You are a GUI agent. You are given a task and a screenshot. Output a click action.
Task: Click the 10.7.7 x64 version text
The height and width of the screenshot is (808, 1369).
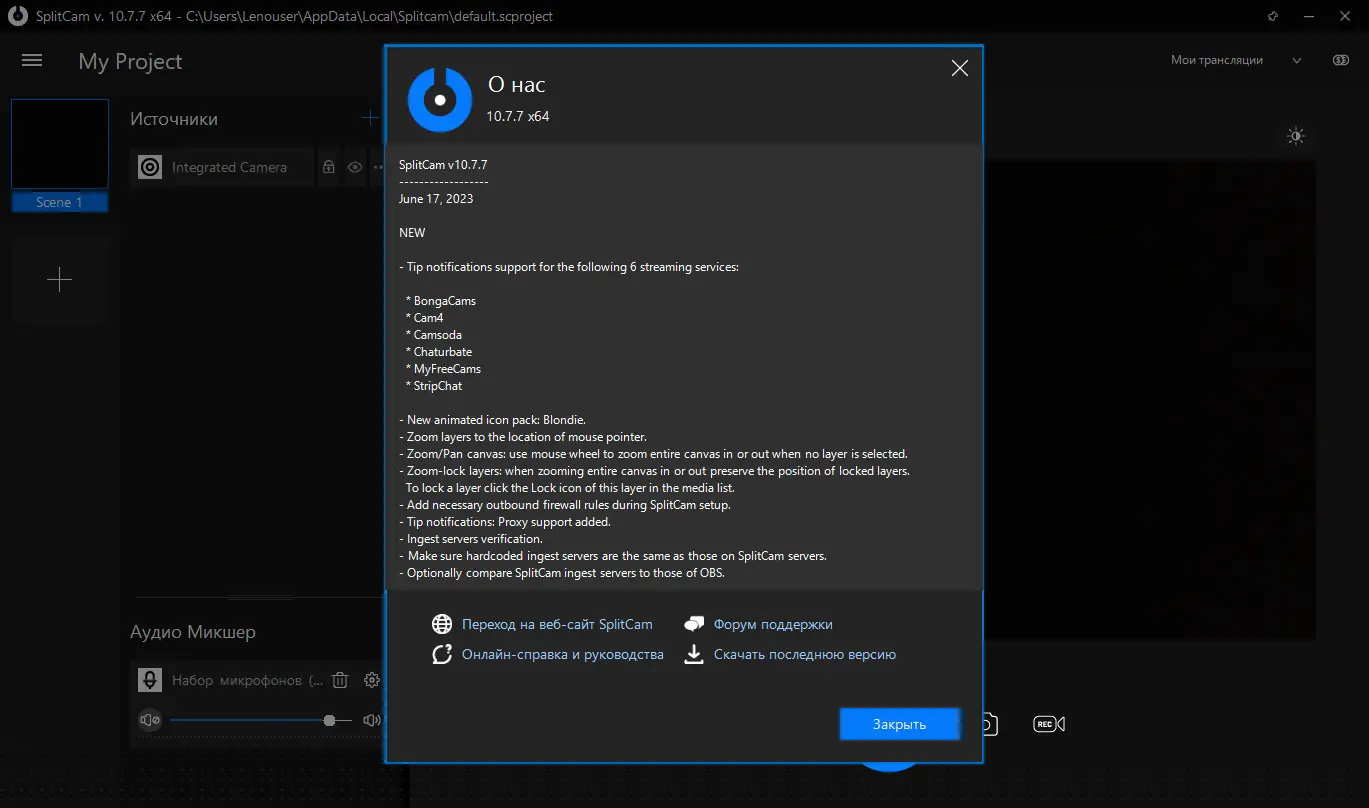pyautogui.click(x=518, y=116)
